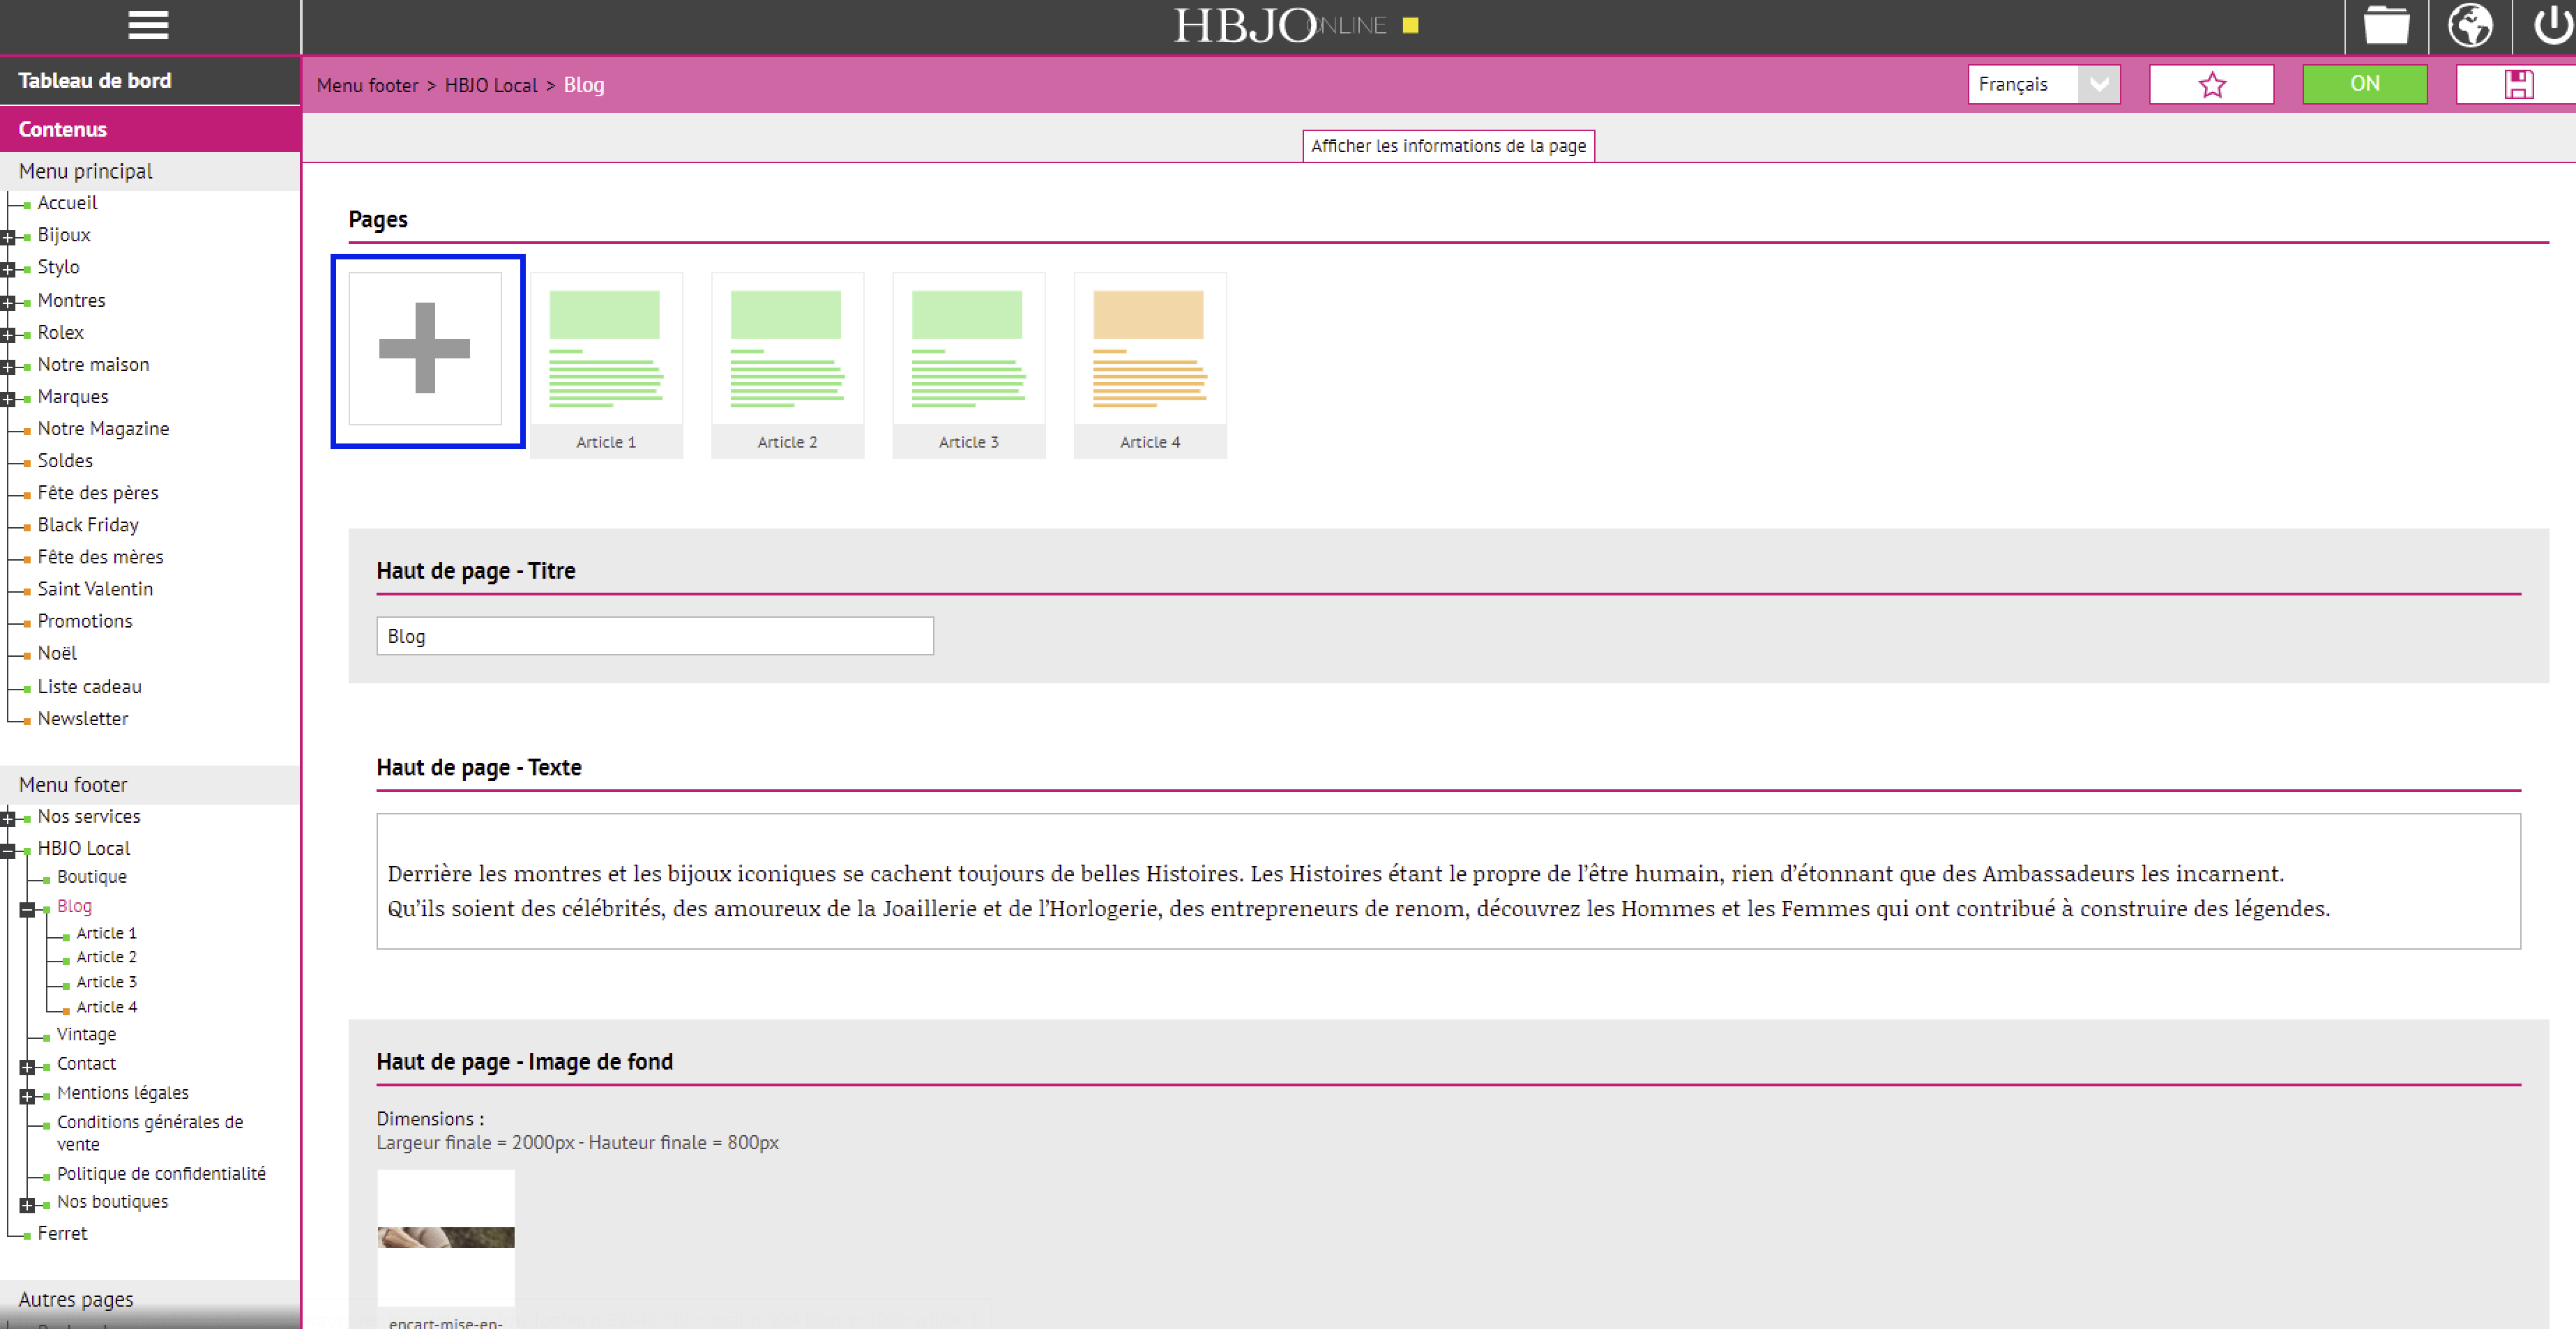Click the Blog title input field
The height and width of the screenshot is (1329, 2576).
tap(654, 636)
